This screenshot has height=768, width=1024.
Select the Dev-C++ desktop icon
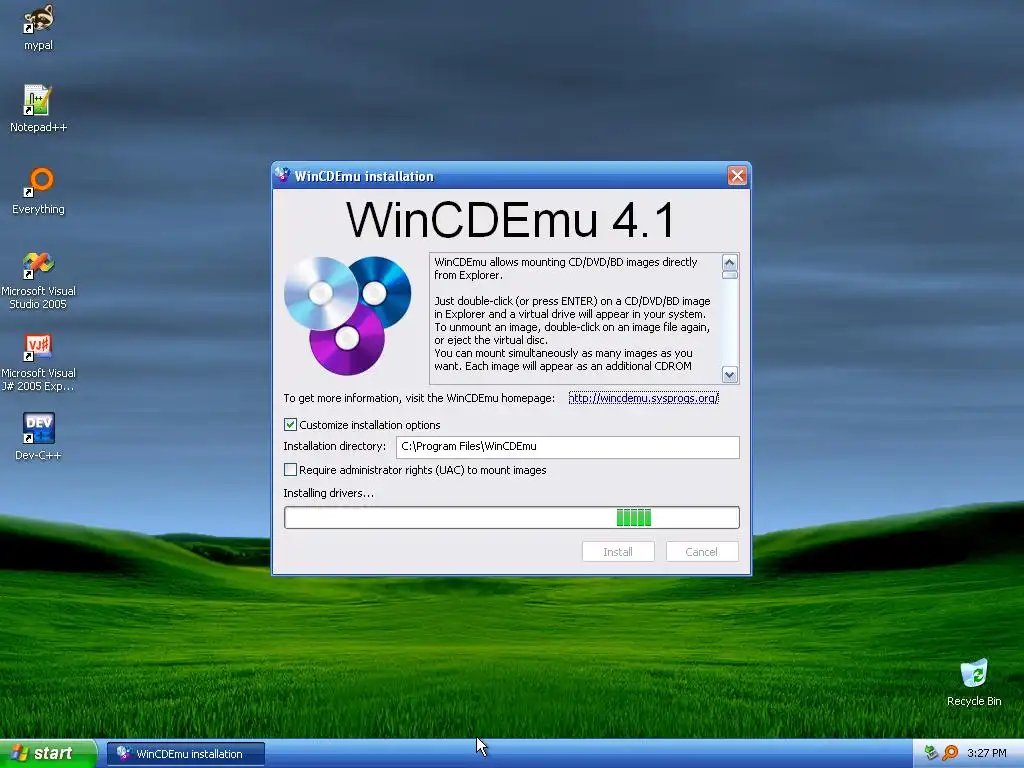[x=38, y=436]
